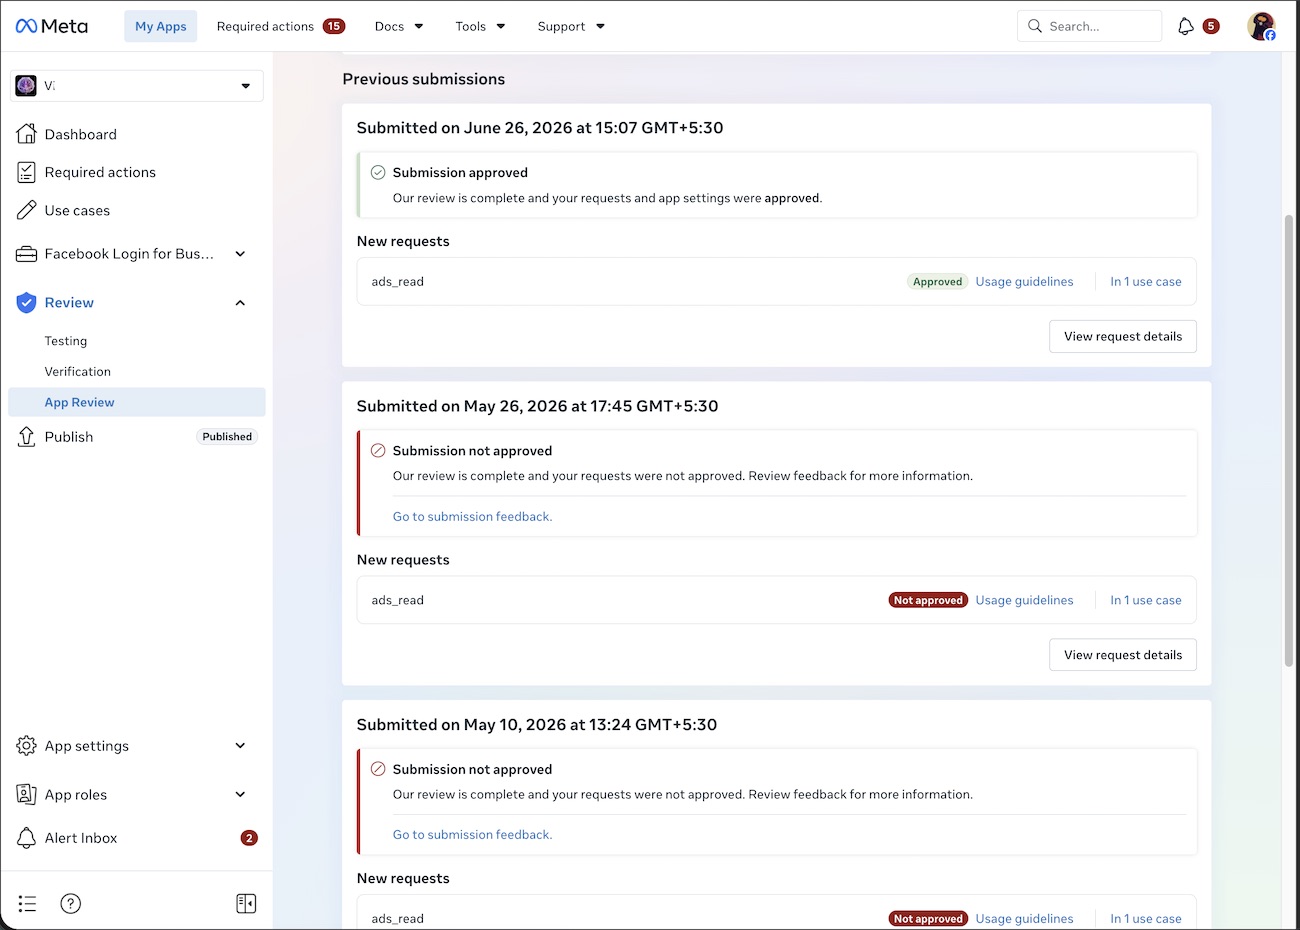Open Usage guidelines in May 10 submission
Image resolution: width=1300 pixels, height=930 pixels.
pyautogui.click(x=1024, y=918)
